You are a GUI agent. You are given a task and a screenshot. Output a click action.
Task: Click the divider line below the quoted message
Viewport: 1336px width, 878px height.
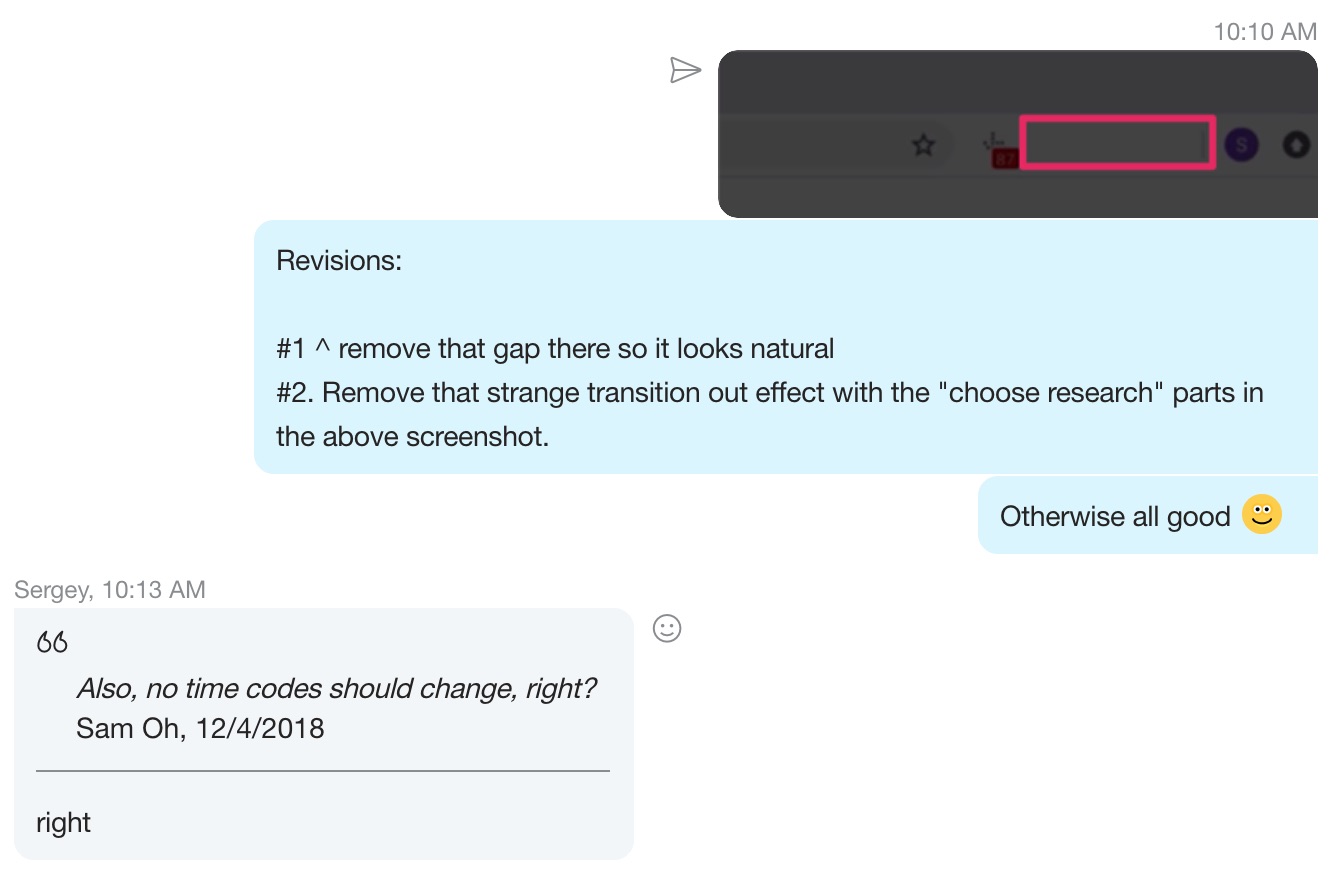(x=322, y=771)
